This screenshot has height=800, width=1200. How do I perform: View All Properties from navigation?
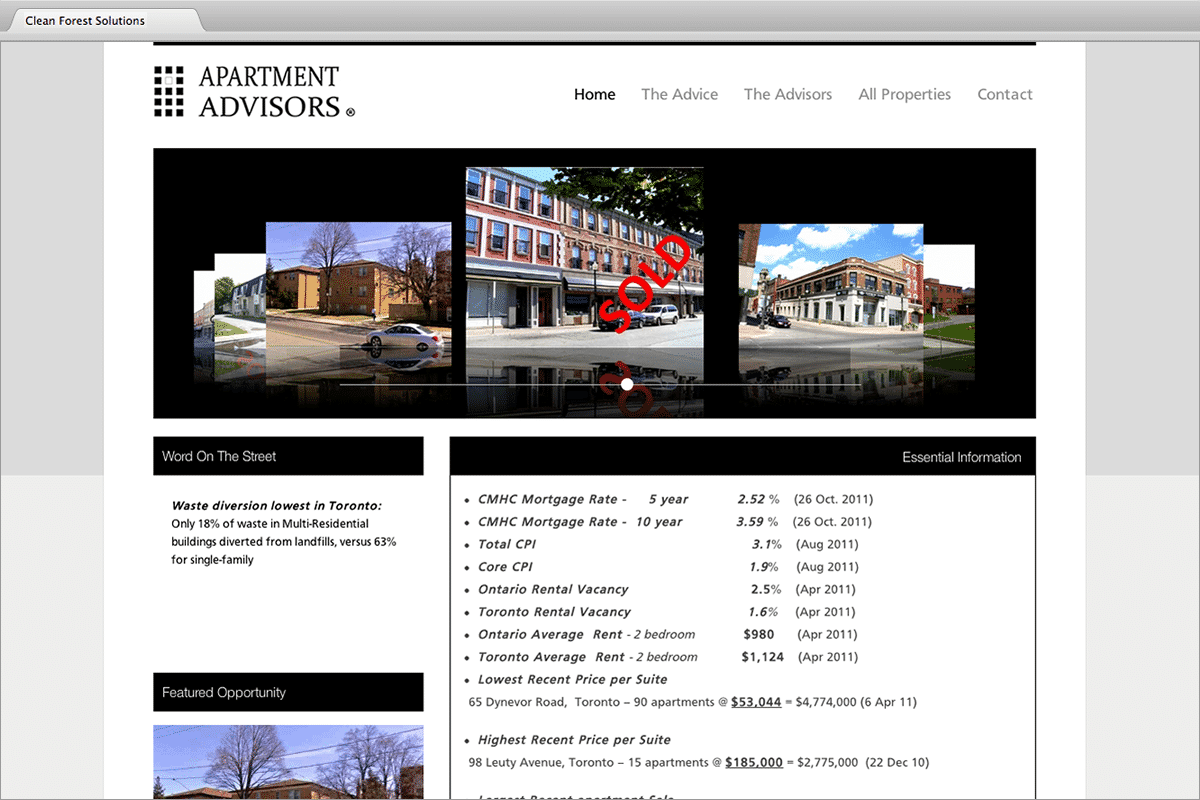(x=904, y=94)
